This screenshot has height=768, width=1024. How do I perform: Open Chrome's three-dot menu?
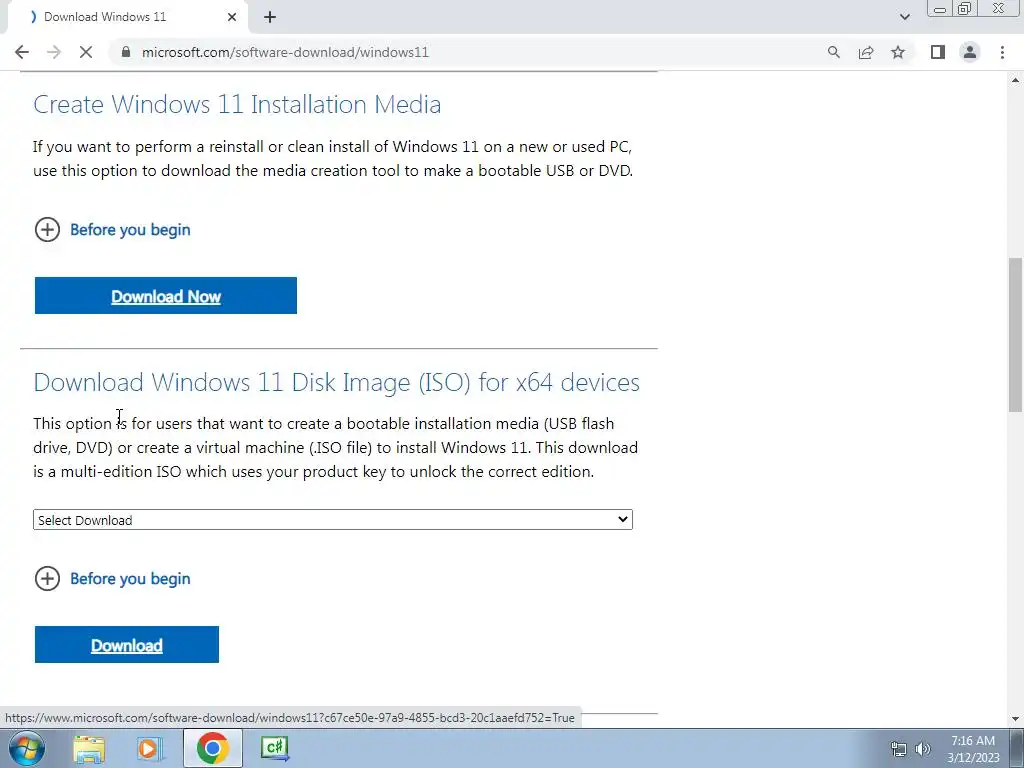click(1002, 52)
